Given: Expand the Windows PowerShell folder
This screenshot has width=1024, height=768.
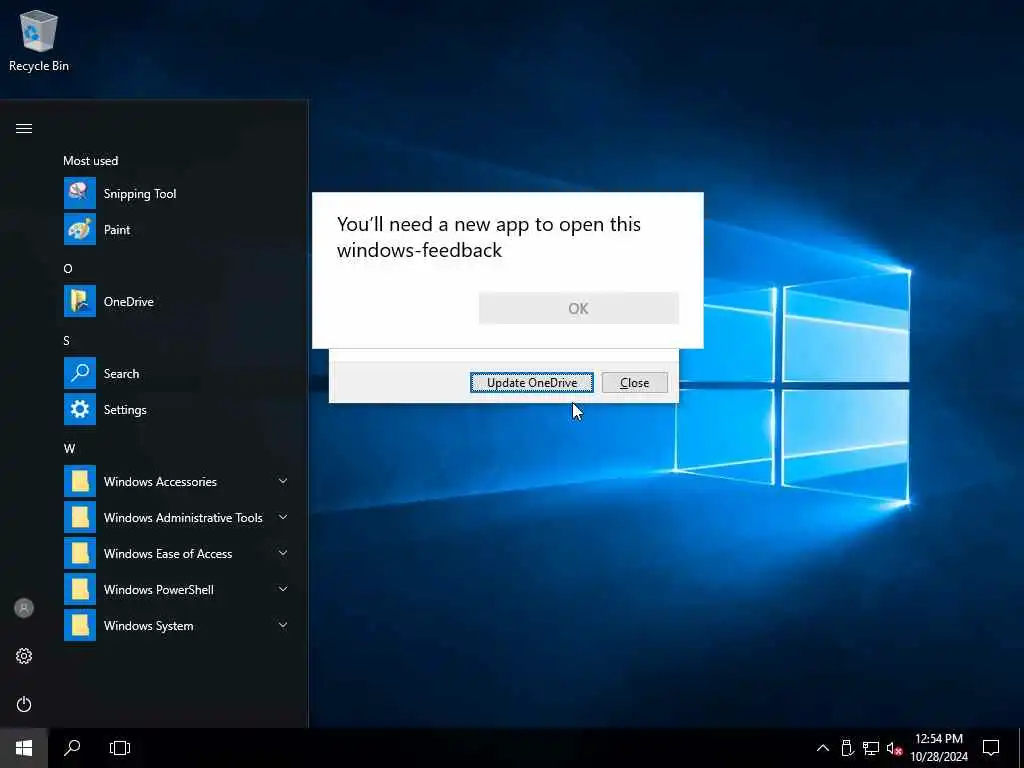Looking at the screenshot, I should pos(176,589).
